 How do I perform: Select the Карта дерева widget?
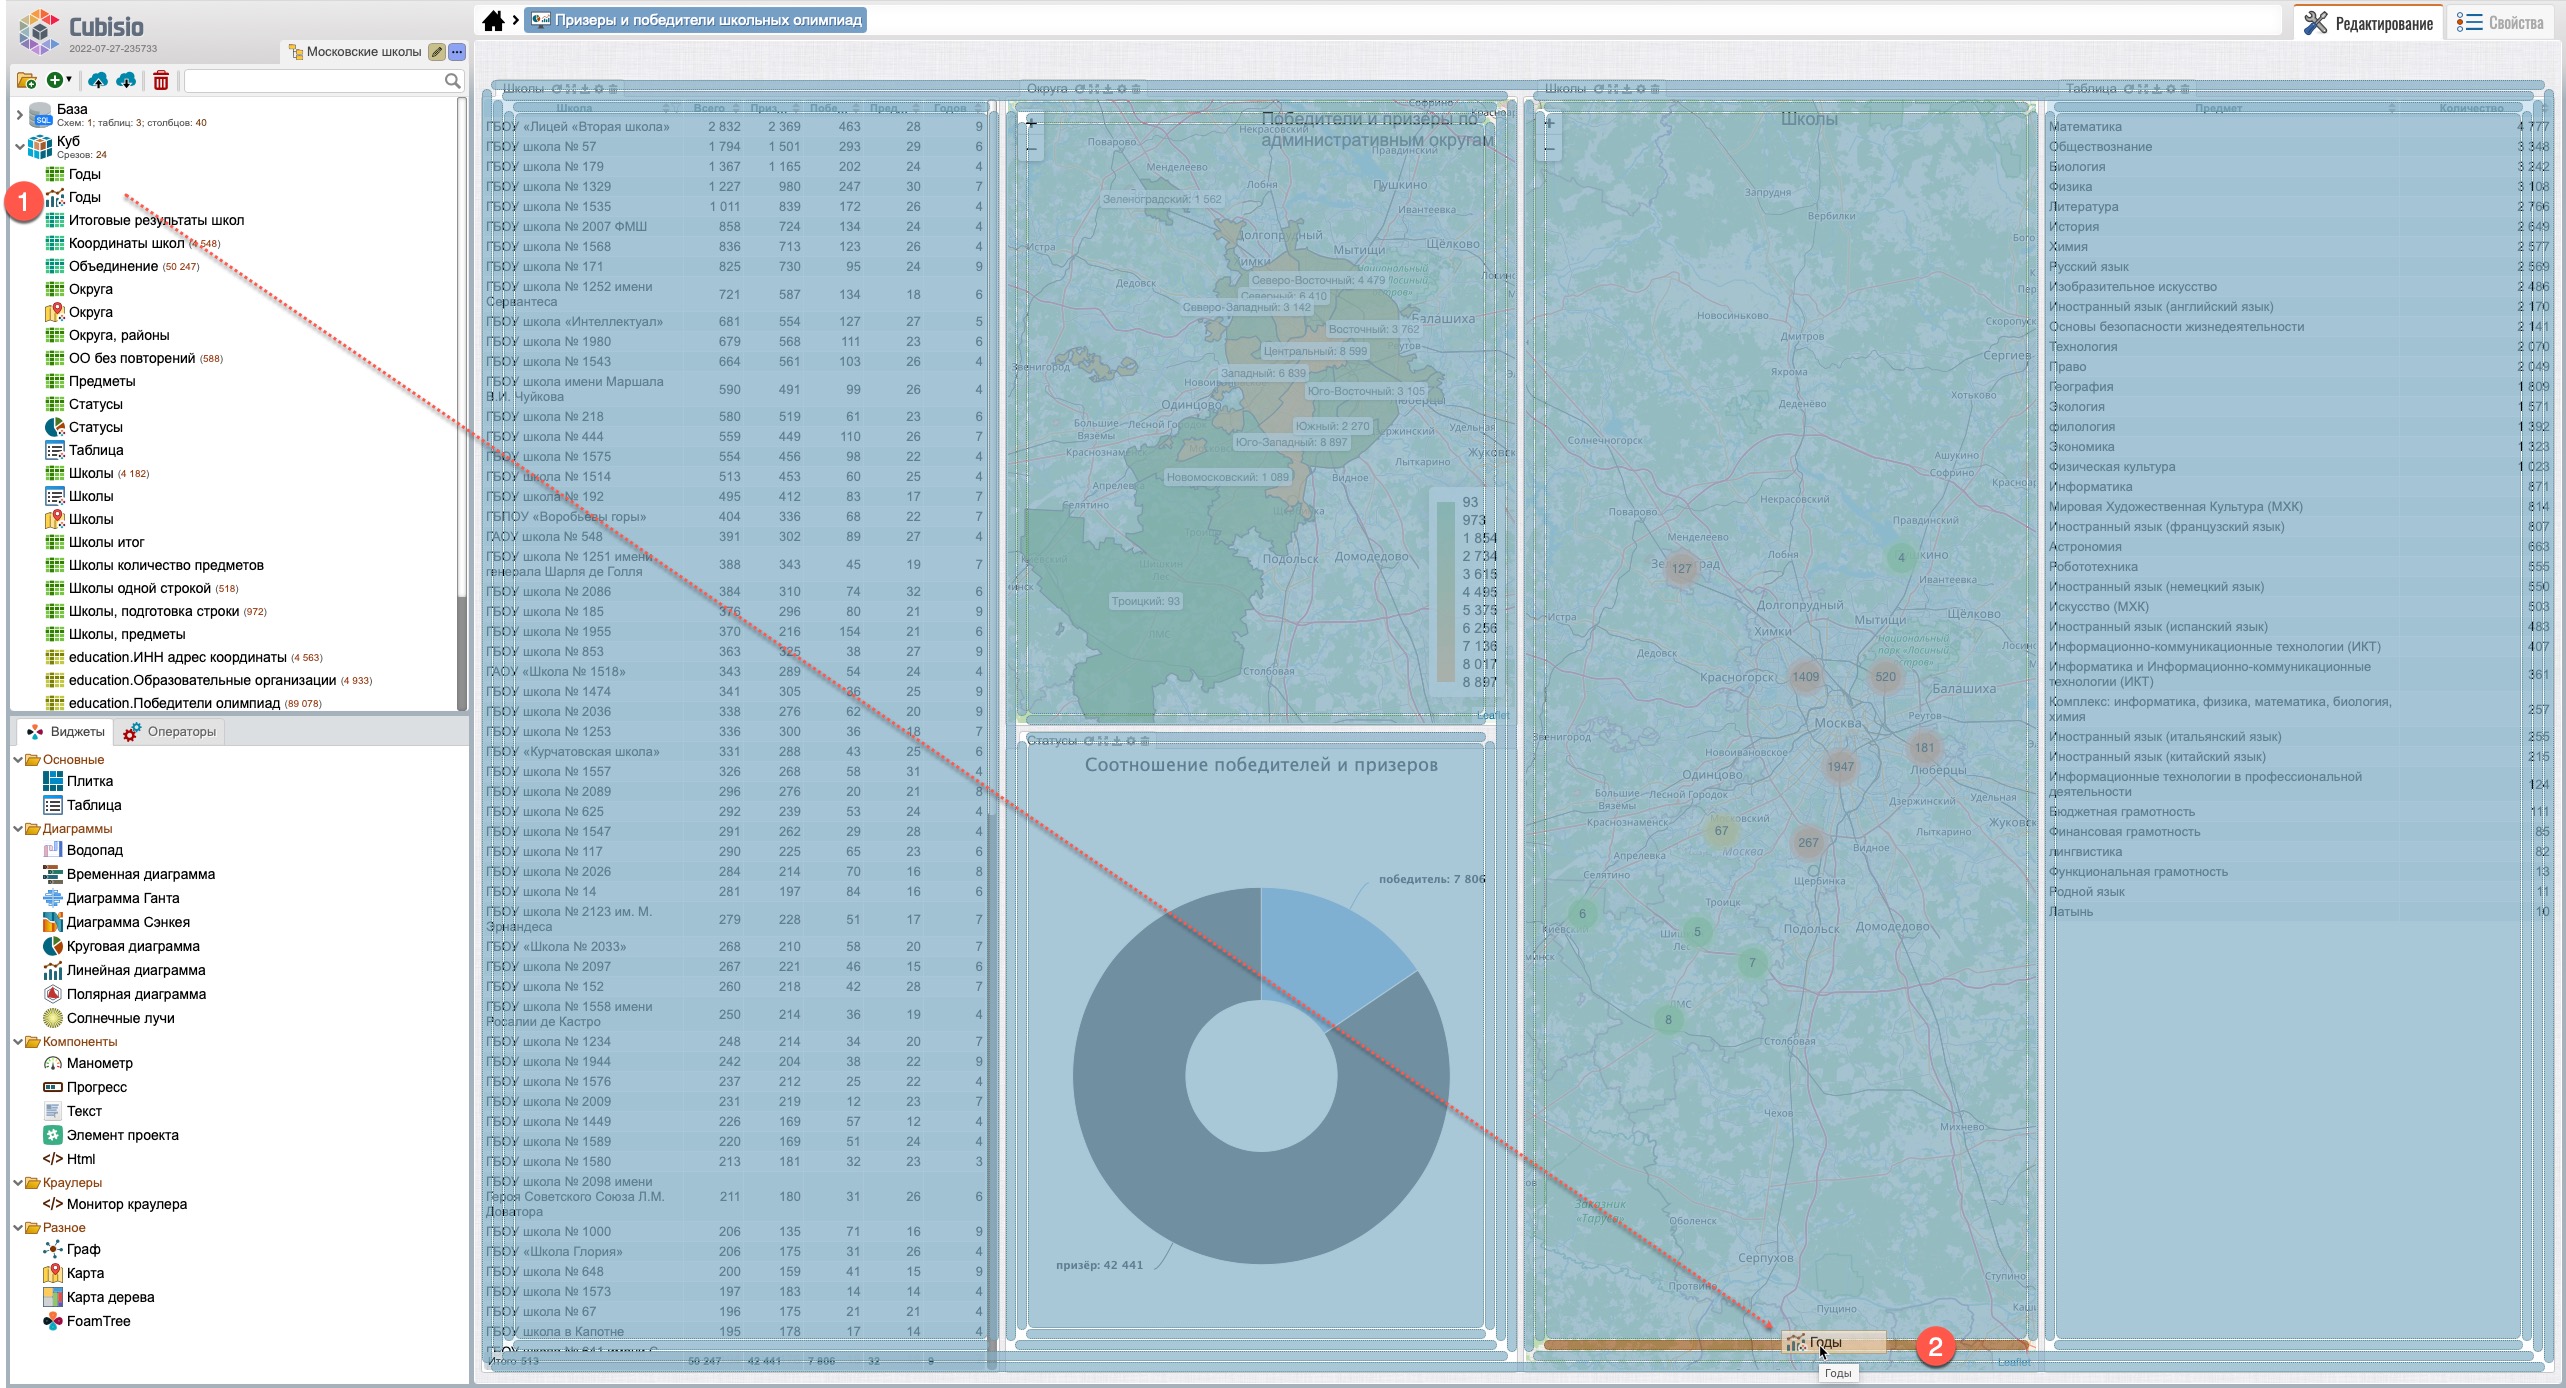click(x=110, y=1297)
